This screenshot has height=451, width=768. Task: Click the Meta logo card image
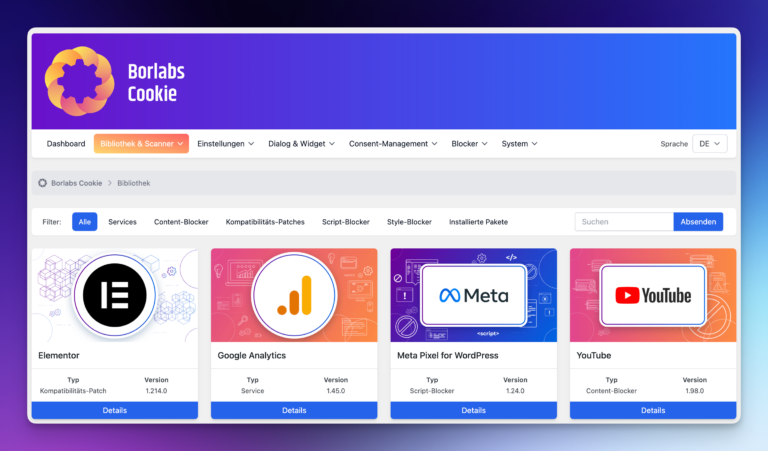[x=474, y=295]
